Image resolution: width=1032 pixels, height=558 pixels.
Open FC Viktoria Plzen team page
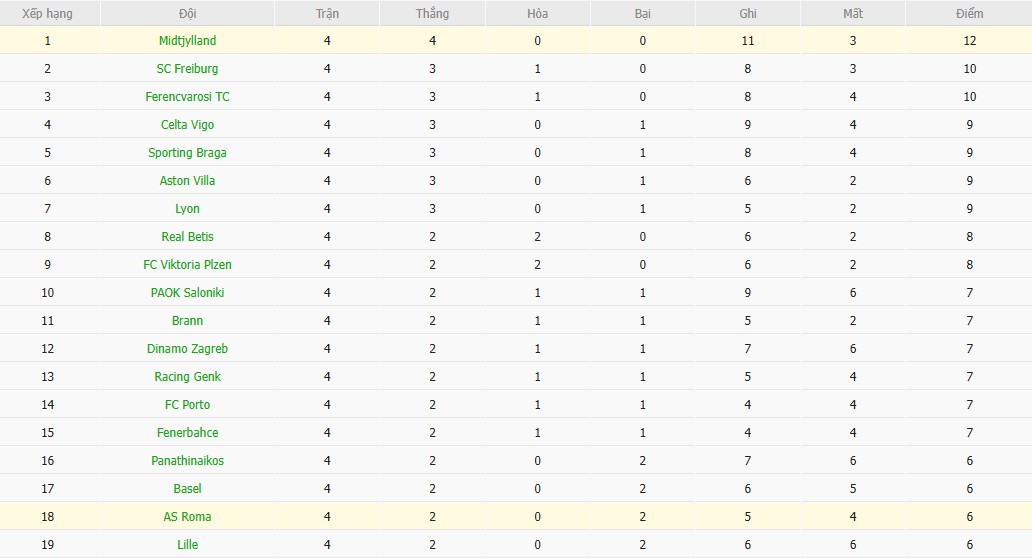pos(187,265)
